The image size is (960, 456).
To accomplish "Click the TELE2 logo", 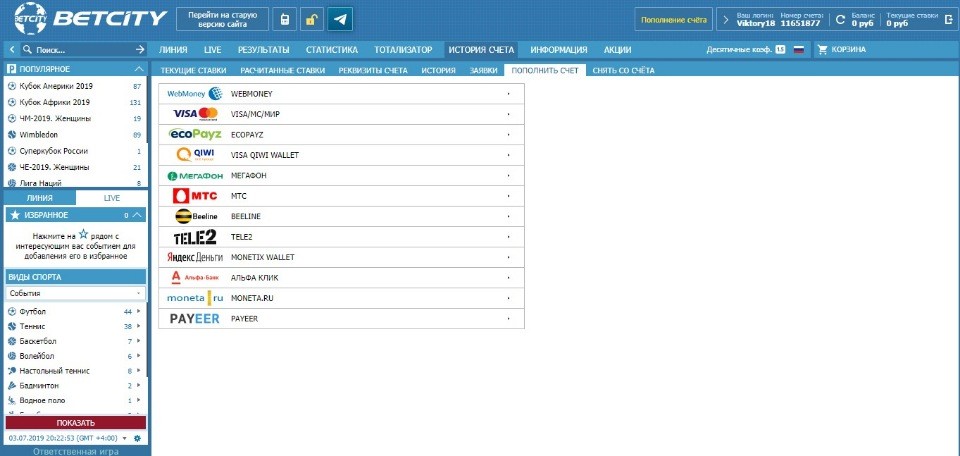I will pyautogui.click(x=195, y=237).
